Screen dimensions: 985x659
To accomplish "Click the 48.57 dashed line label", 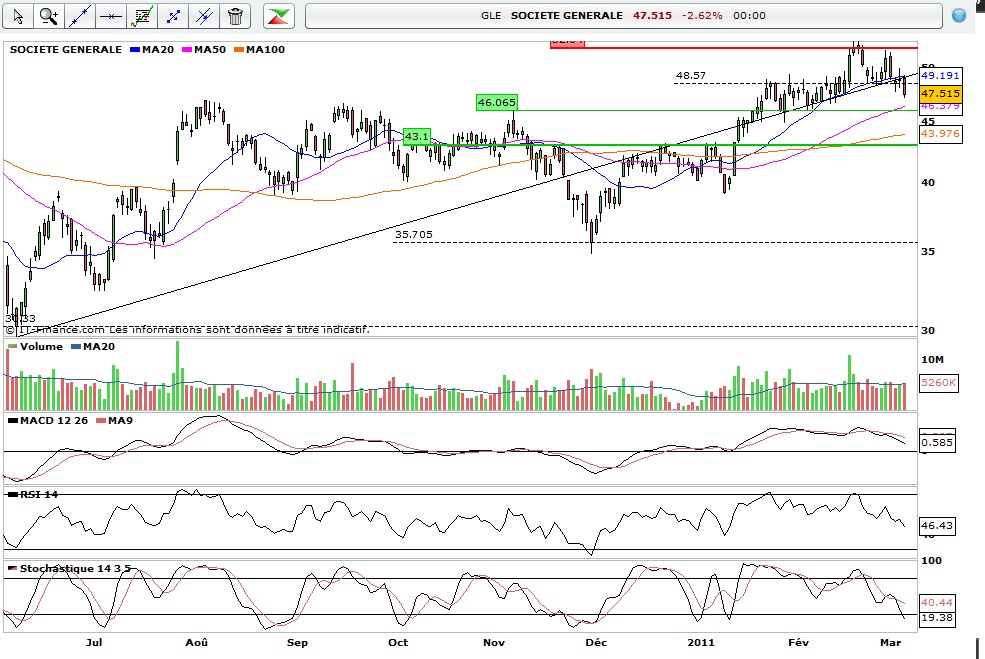I will (x=690, y=75).
